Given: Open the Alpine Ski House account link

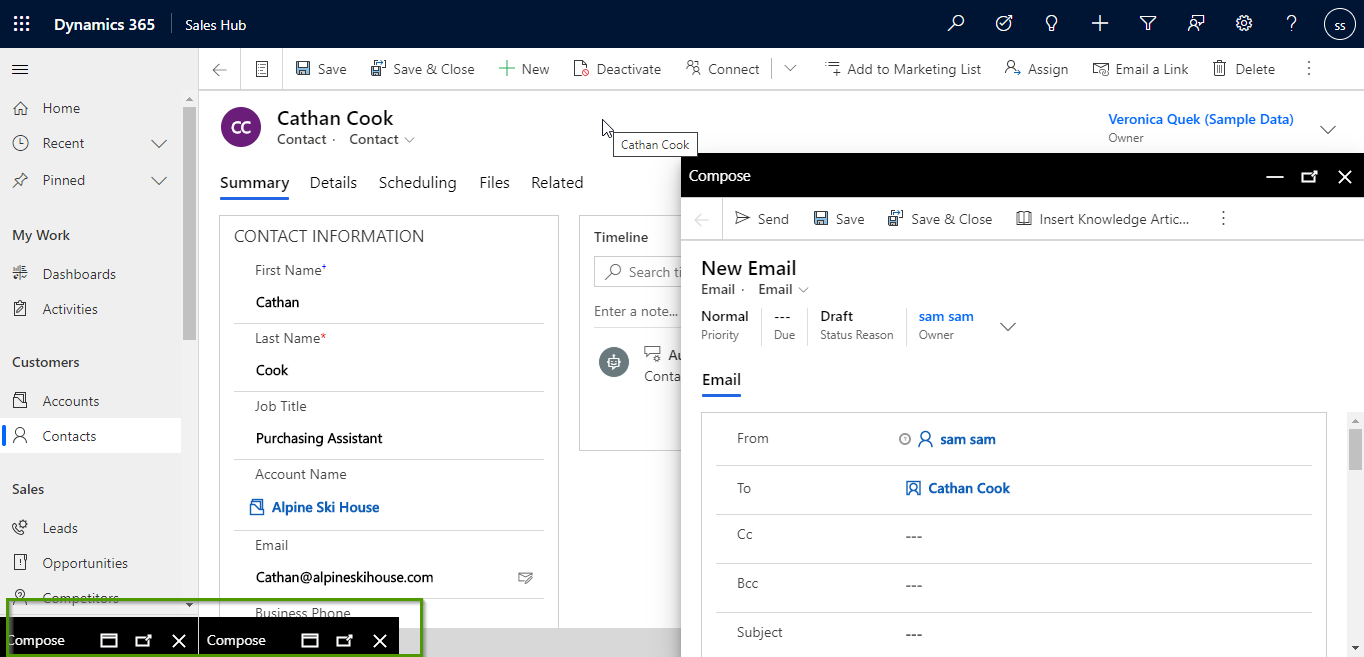Looking at the screenshot, I should [325, 507].
